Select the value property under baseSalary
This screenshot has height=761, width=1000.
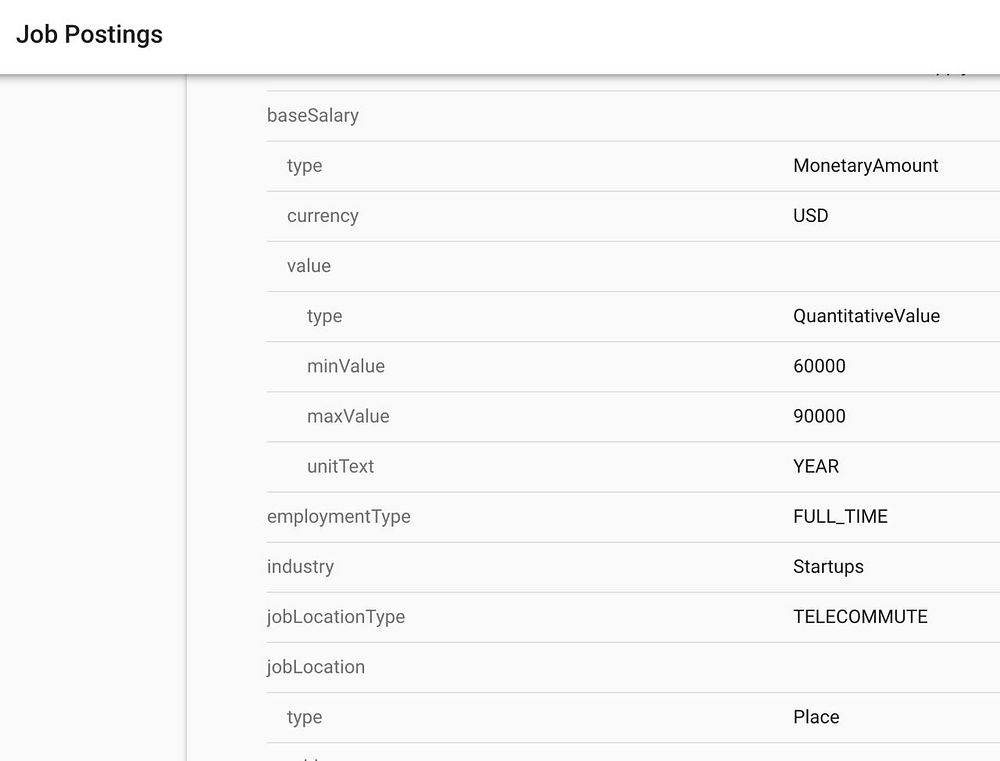click(308, 266)
